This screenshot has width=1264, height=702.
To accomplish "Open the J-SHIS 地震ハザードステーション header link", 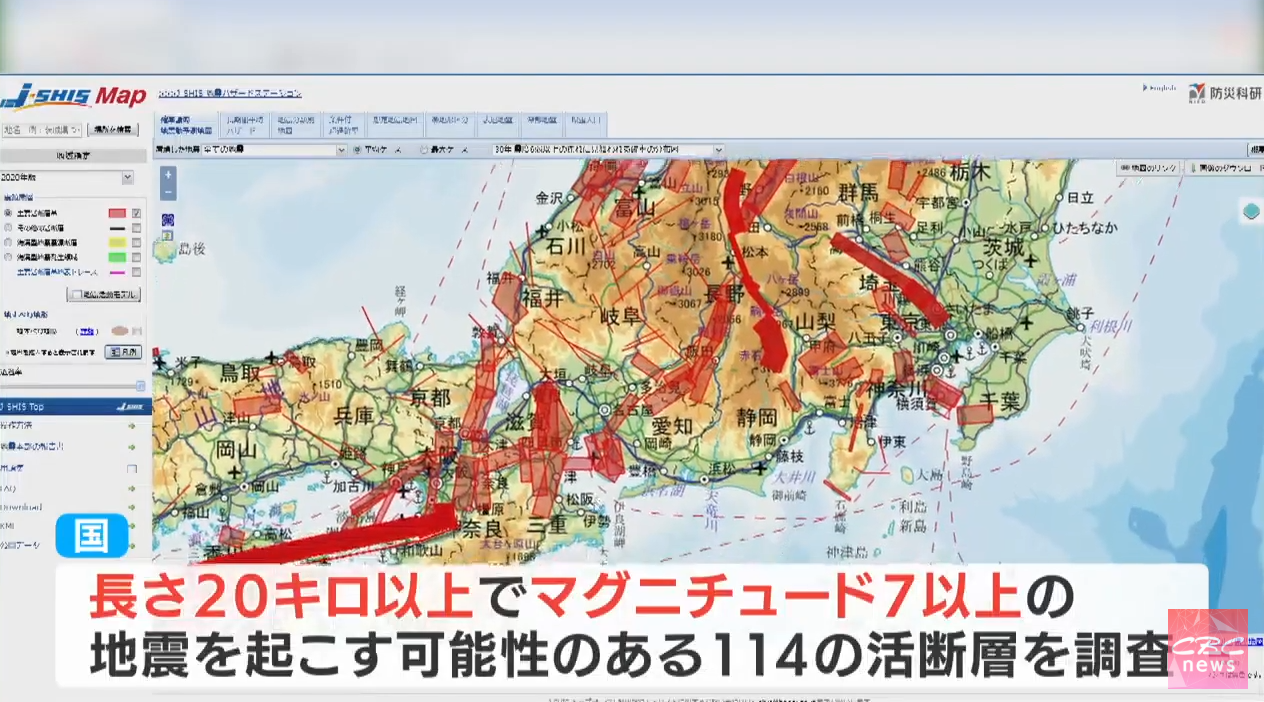I will tap(230, 94).
